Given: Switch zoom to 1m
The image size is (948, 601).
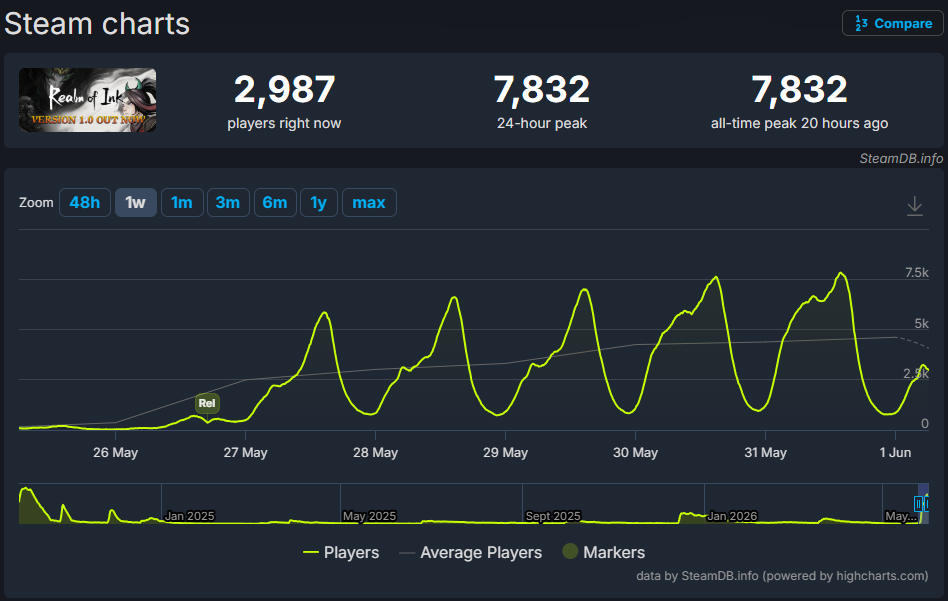Looking at the screenshot, I should 182,203.
